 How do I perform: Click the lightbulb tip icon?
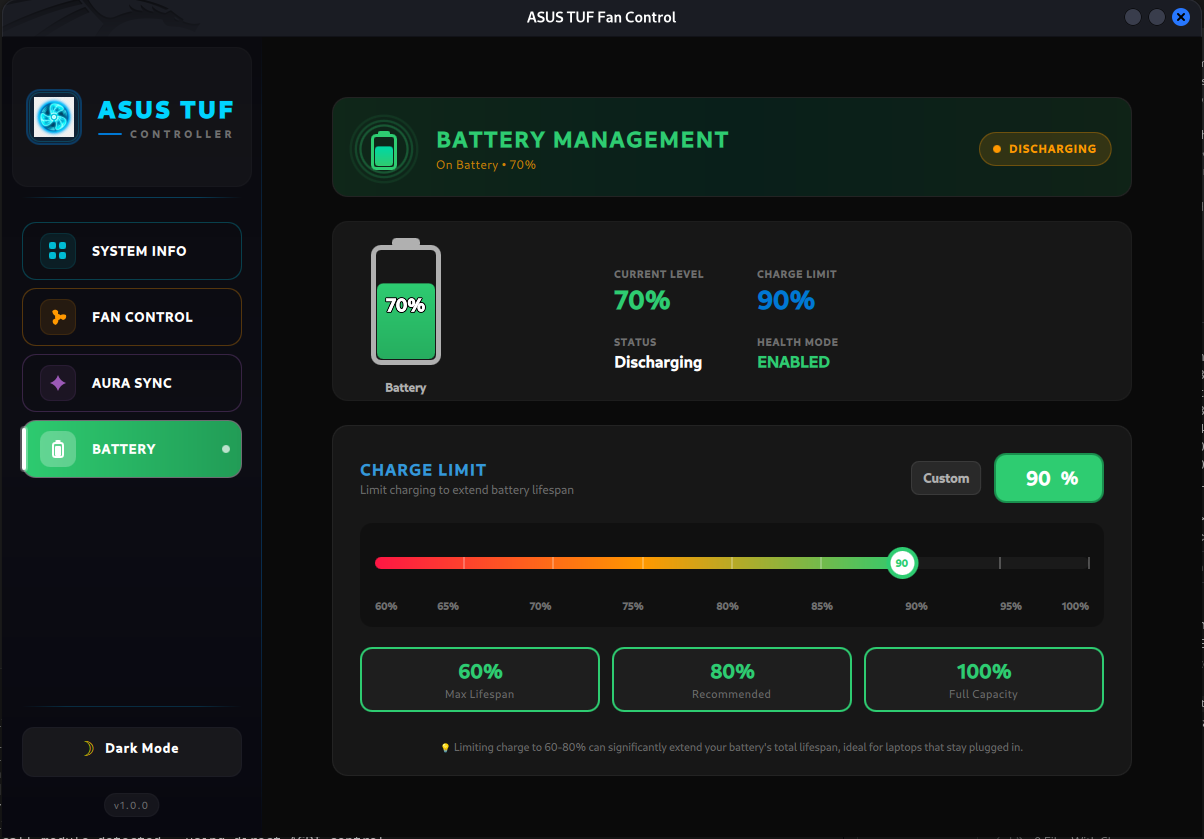(x=445, y=747)
